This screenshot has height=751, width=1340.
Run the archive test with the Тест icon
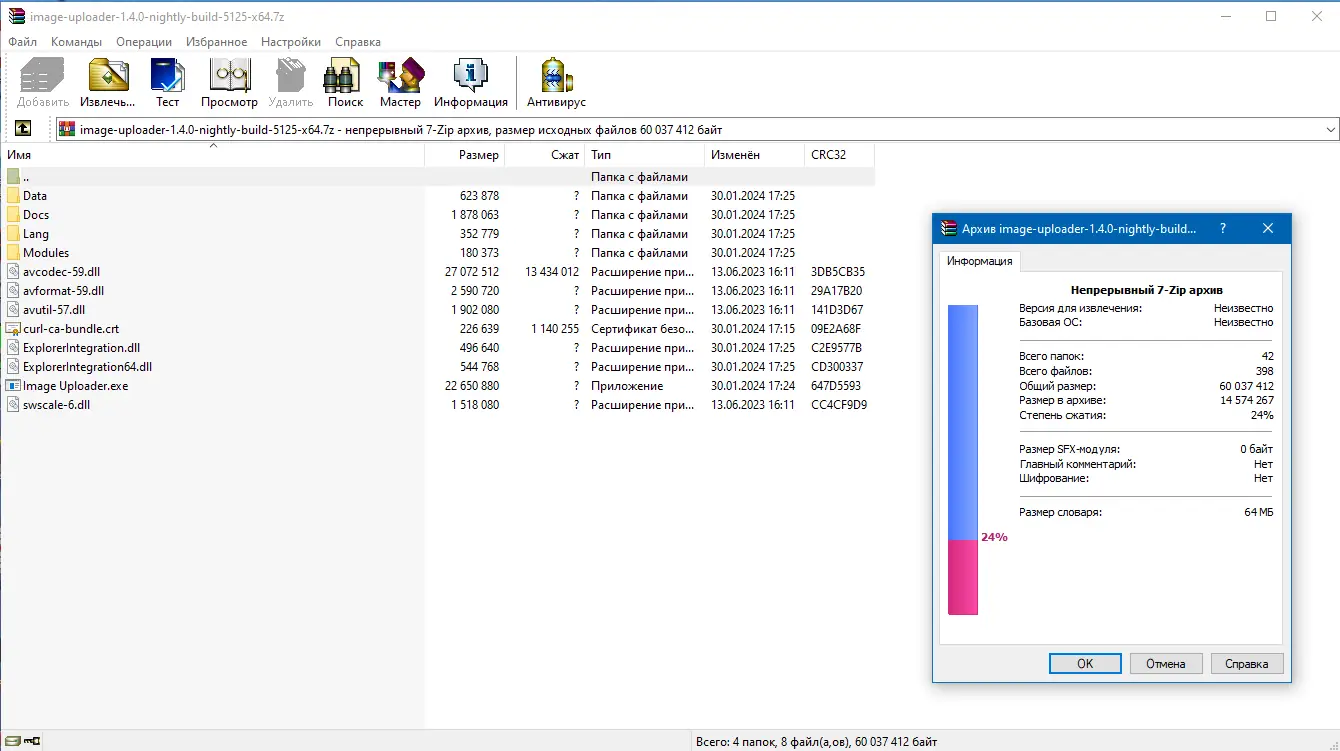(x=167, y=75)
